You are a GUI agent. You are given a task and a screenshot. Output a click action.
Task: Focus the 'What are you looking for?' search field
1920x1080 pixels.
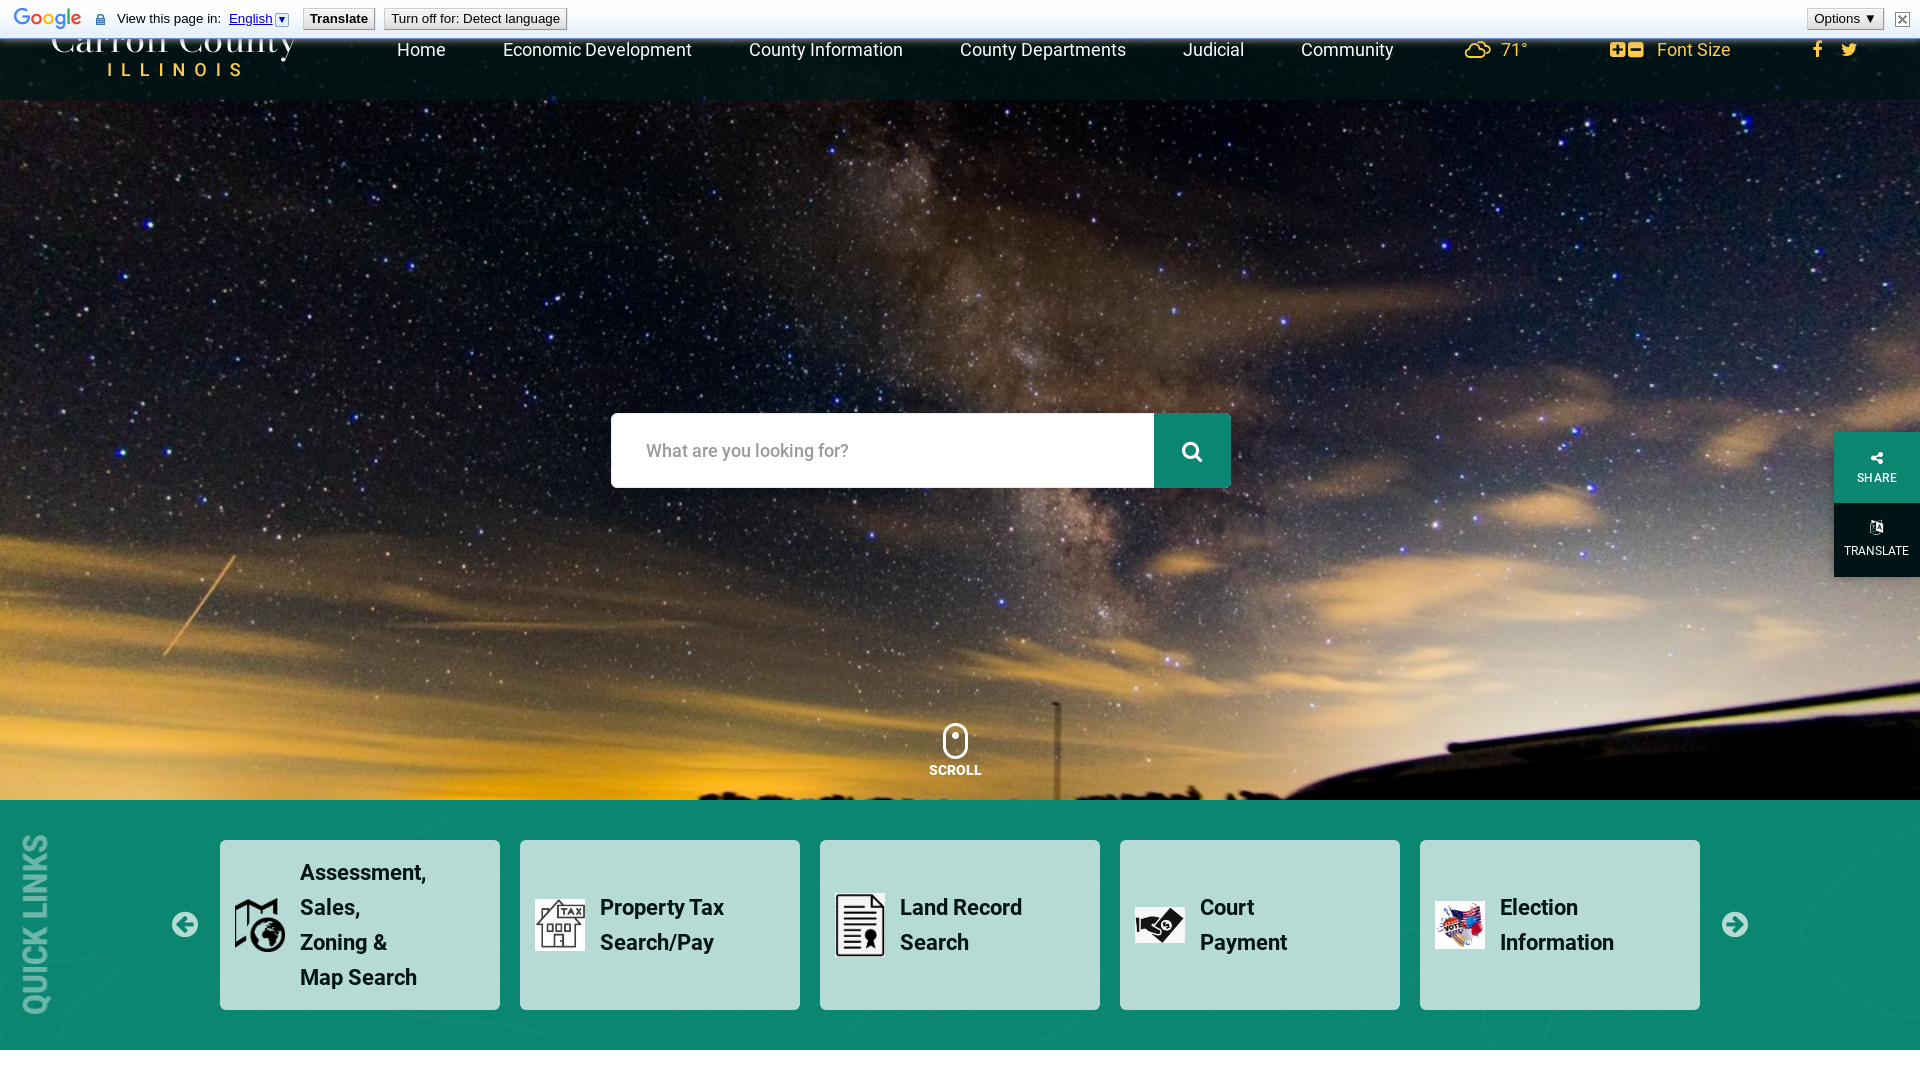[x=882, y=451]
